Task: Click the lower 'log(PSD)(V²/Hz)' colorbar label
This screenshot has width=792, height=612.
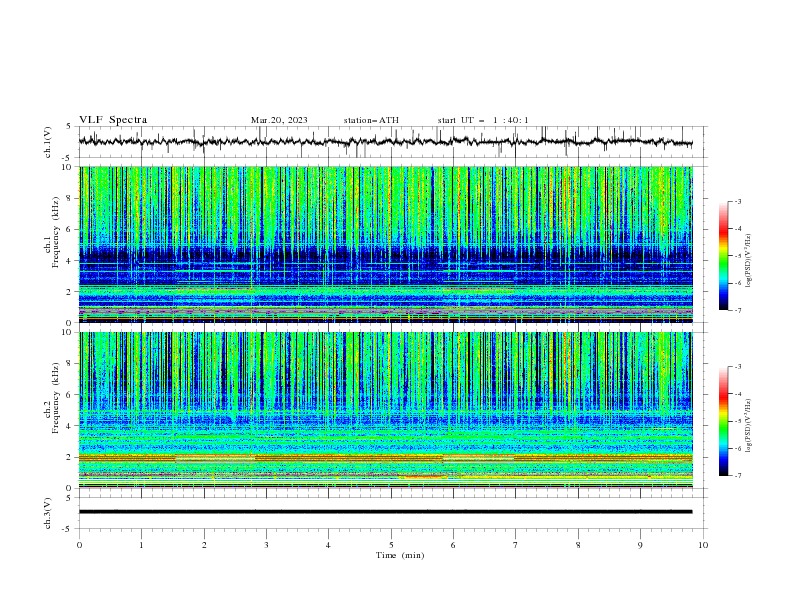Action: click(749, 425)
